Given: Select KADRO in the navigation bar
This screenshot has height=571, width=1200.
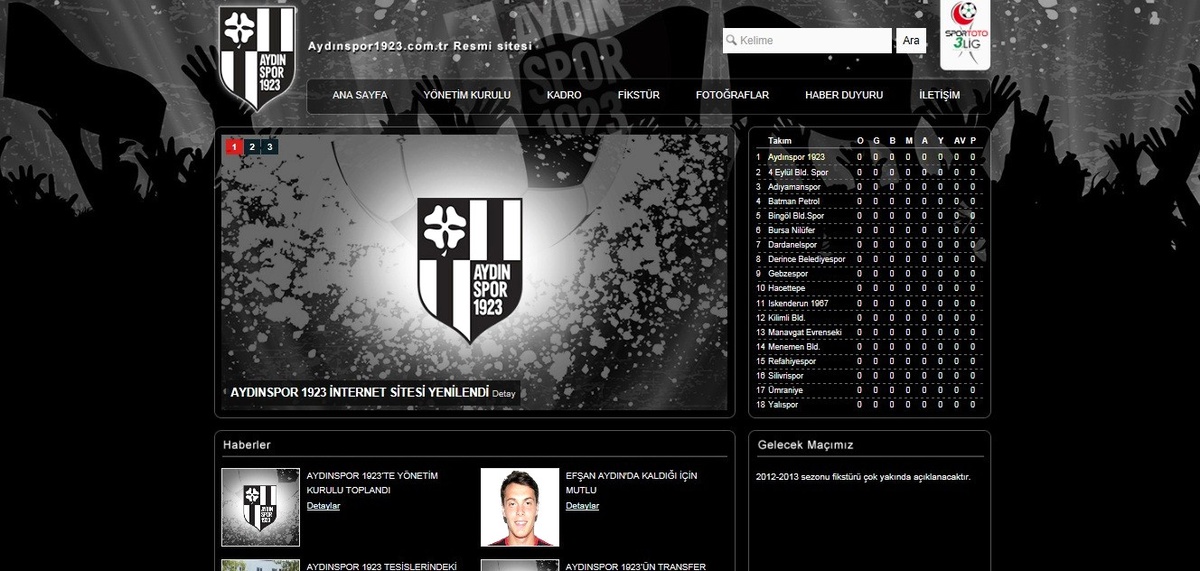Looking at the screenshot, I should pos(564,95).
